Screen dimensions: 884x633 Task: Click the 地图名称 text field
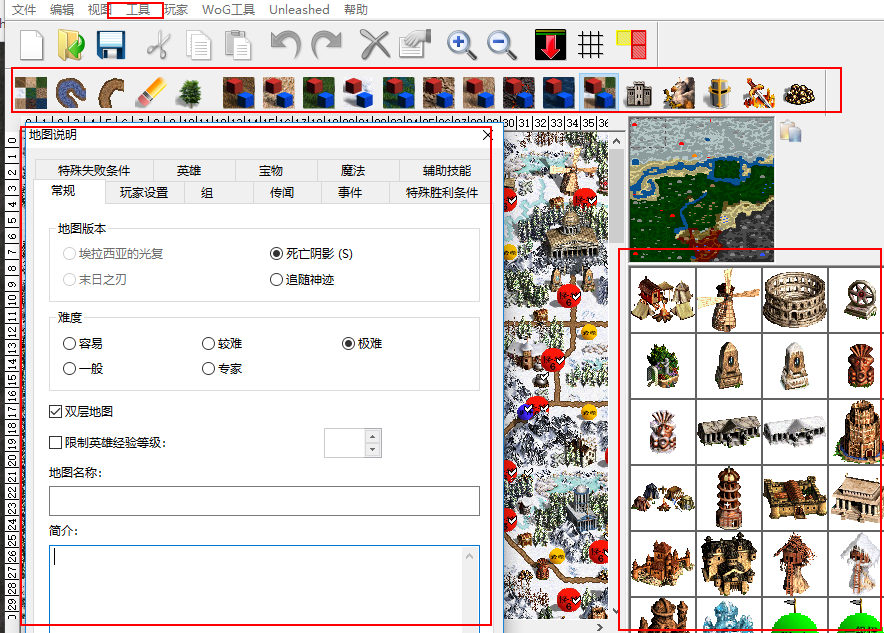(264, 501)
